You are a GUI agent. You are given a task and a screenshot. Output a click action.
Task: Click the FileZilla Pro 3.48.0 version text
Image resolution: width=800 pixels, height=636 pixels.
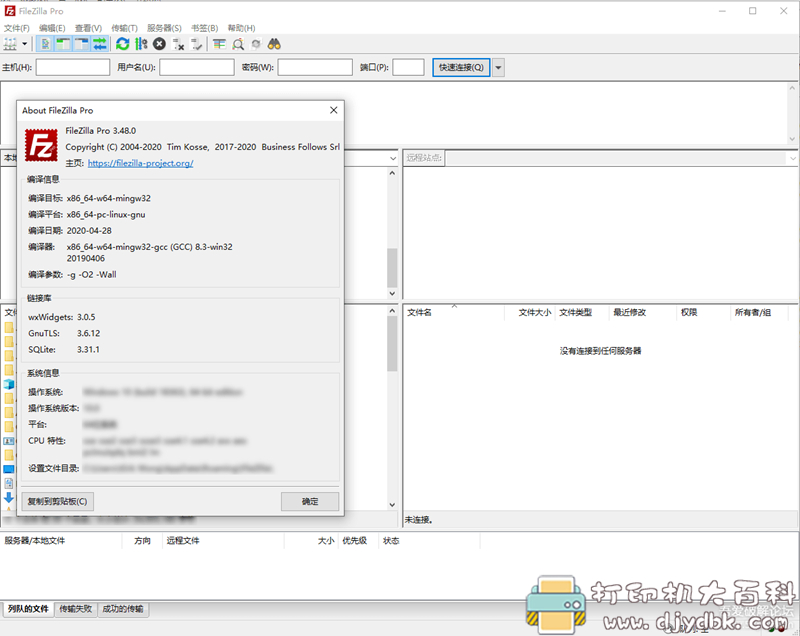click(x=101, y=131)
